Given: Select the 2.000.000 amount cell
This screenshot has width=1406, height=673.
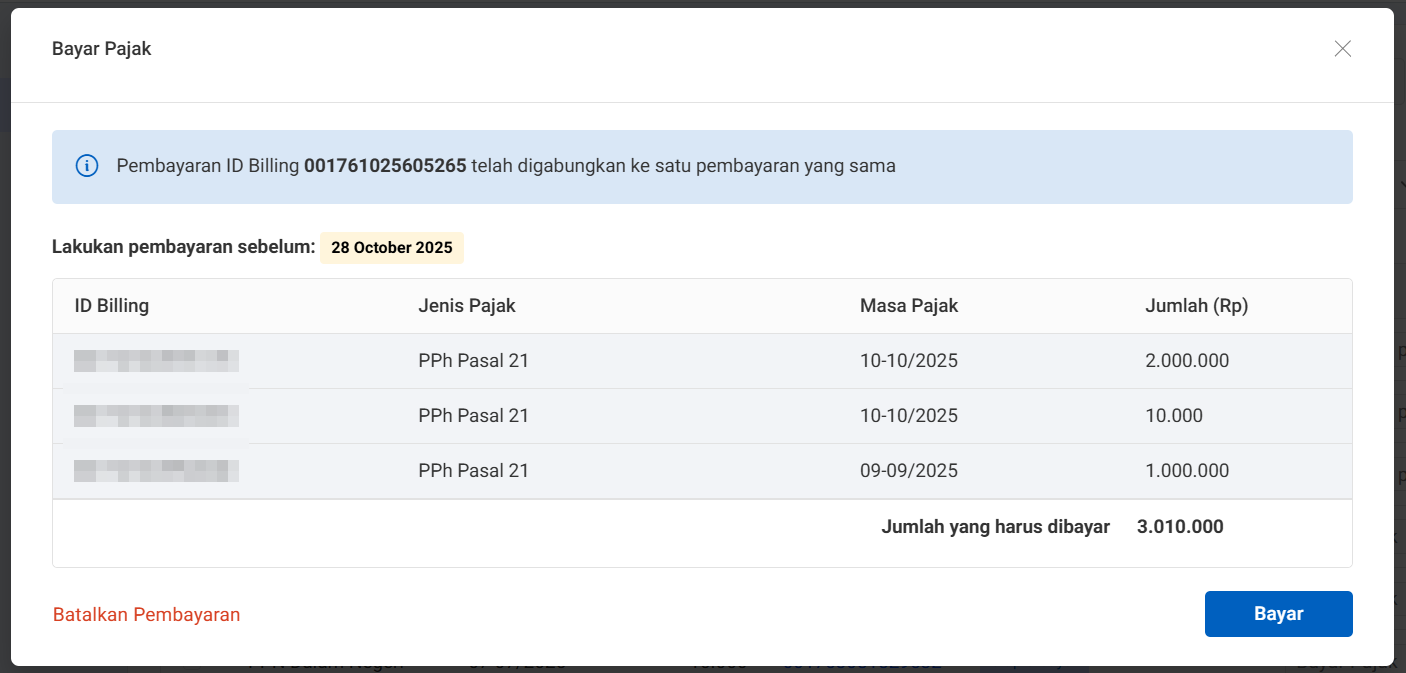Looking at the screenshot, I should pos(1187,361).
